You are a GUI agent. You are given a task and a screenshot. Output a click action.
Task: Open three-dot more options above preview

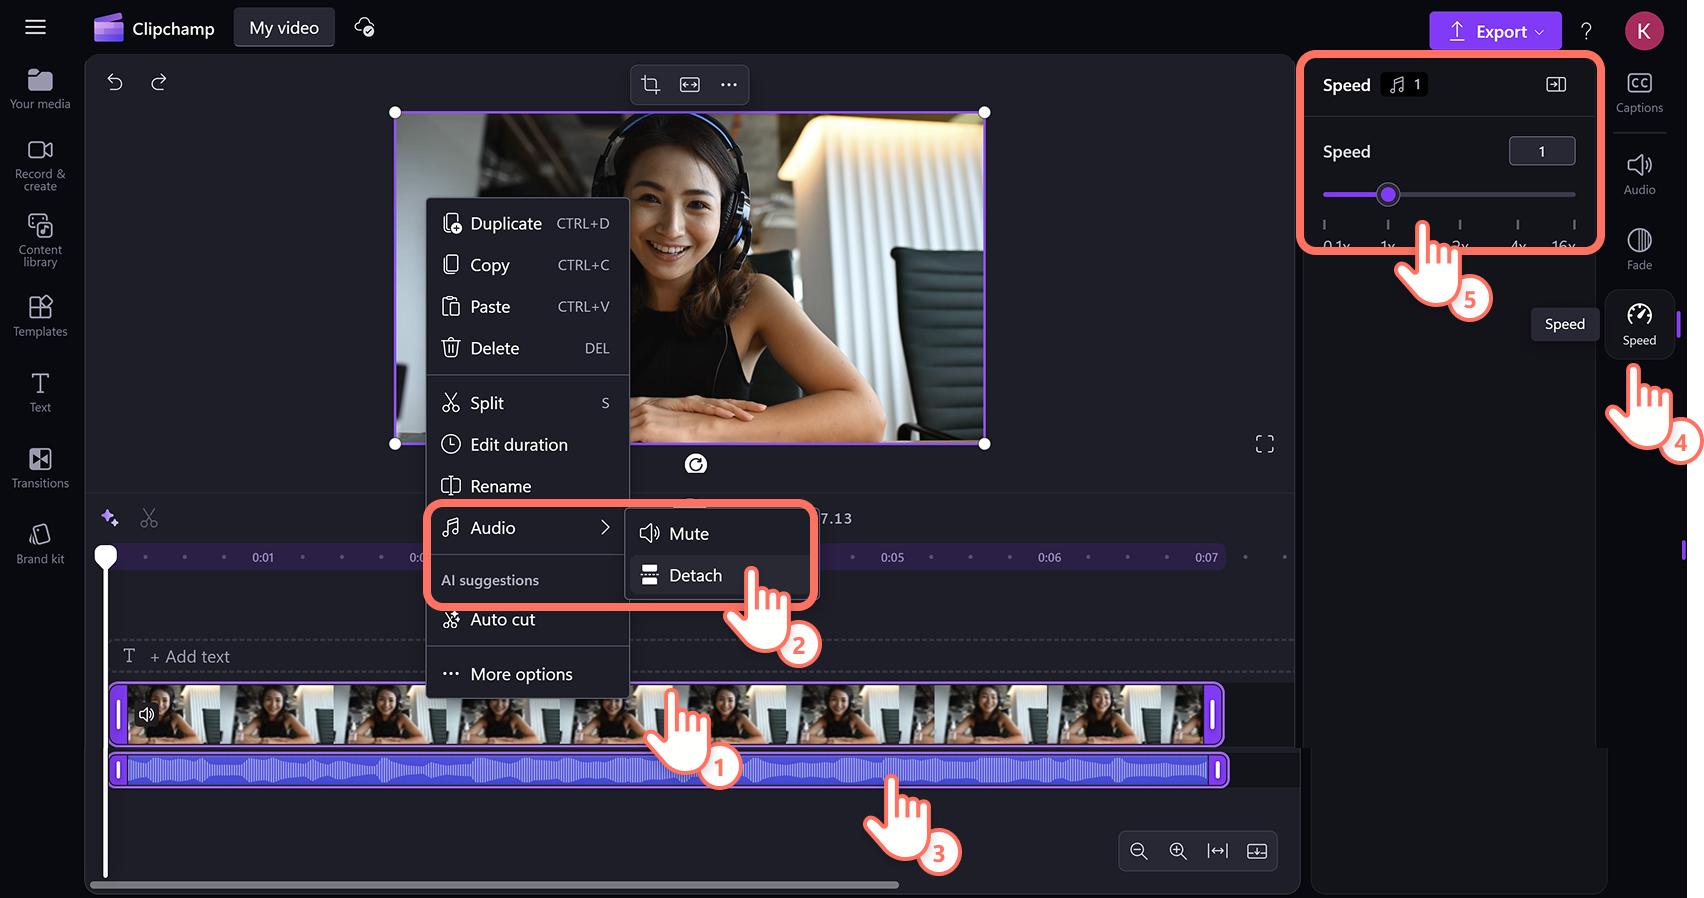(x=729, y=85)
